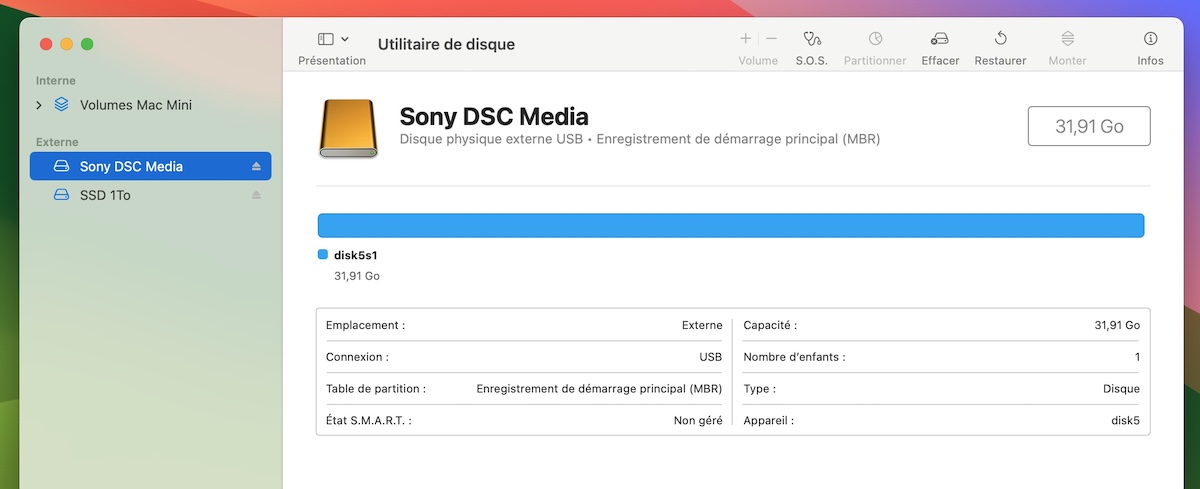
Task: Add a volume with the plus icon
Action: [745, 39]
